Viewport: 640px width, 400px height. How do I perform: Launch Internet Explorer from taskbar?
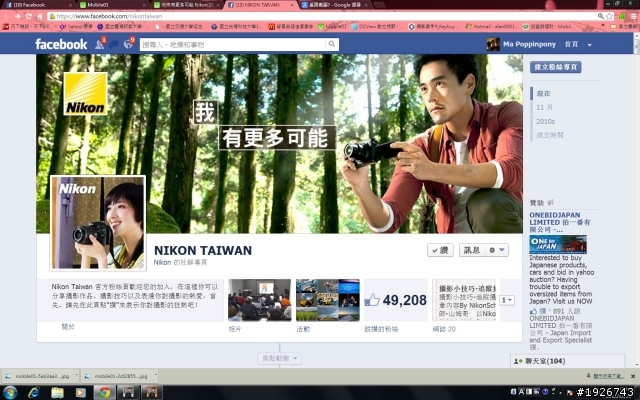34,393
